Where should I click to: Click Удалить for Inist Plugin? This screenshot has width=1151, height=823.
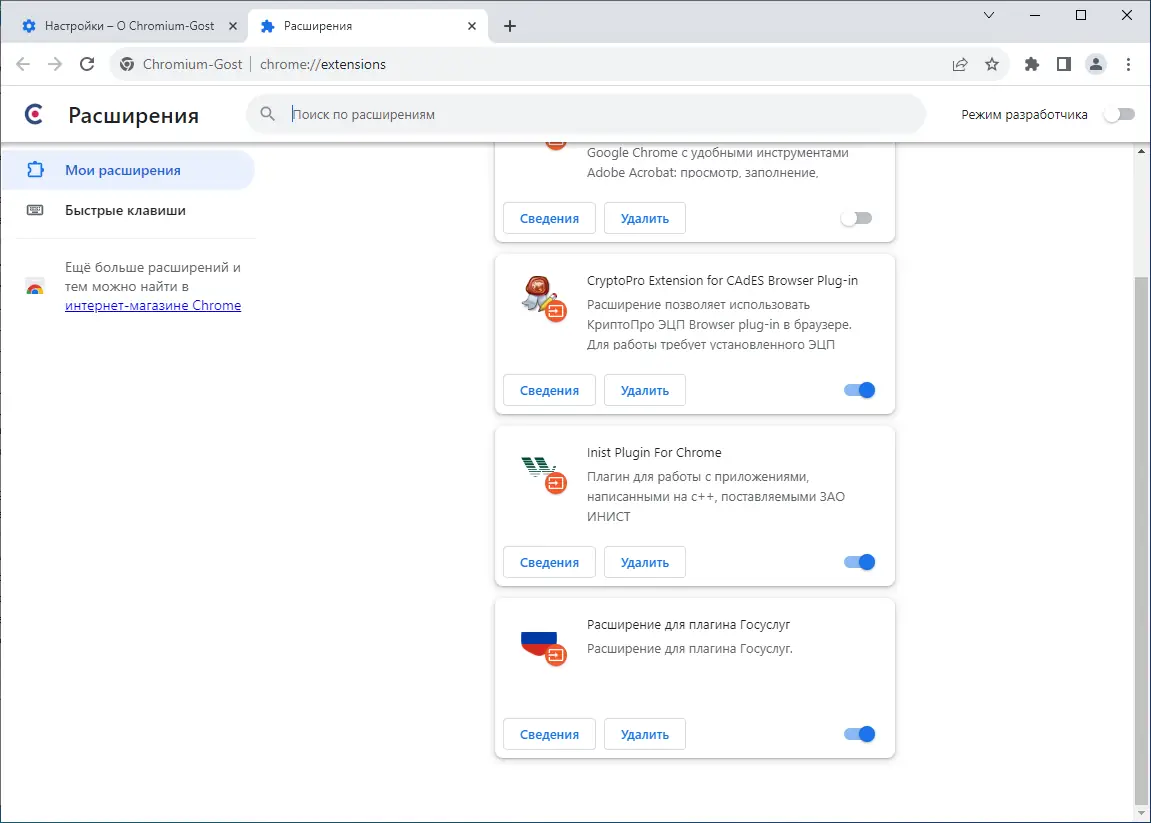[x=644, y=562]
